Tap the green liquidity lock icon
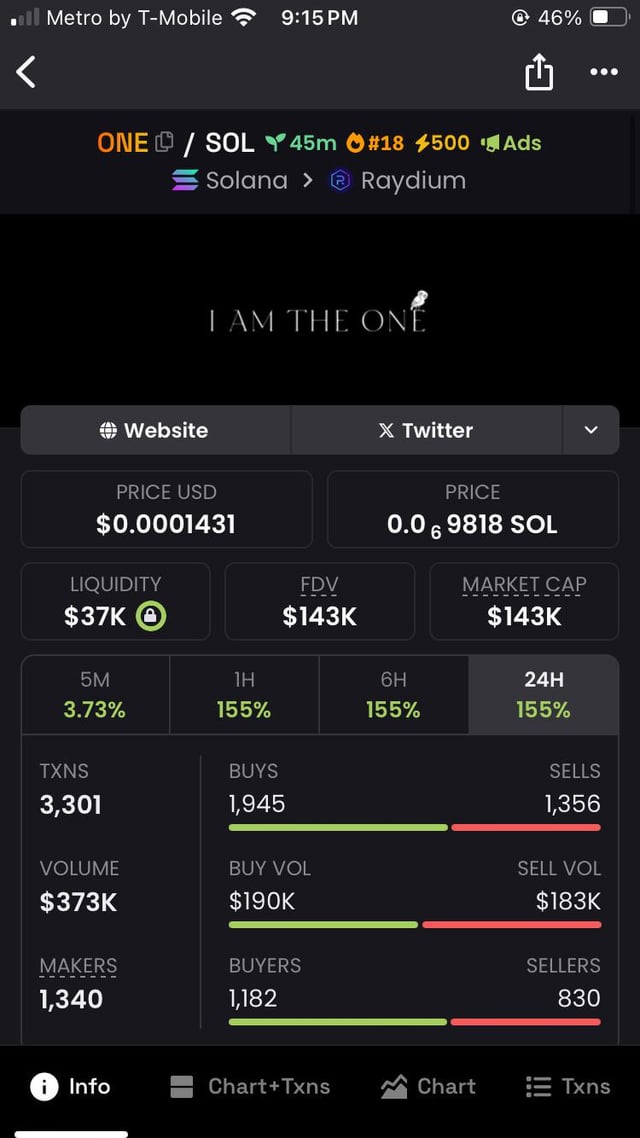The height and width of the screenshot is (1138, 640). (x=150, y=616)
